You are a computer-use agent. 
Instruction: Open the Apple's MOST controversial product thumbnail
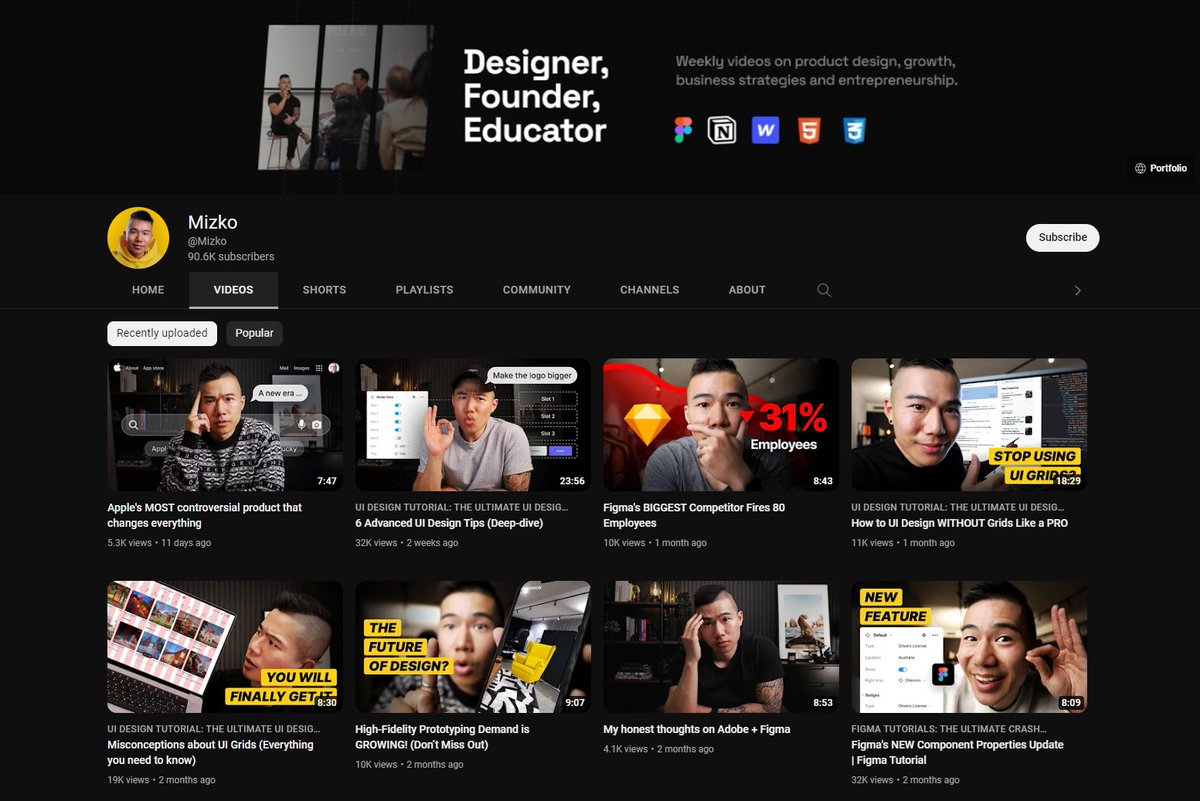225,425
